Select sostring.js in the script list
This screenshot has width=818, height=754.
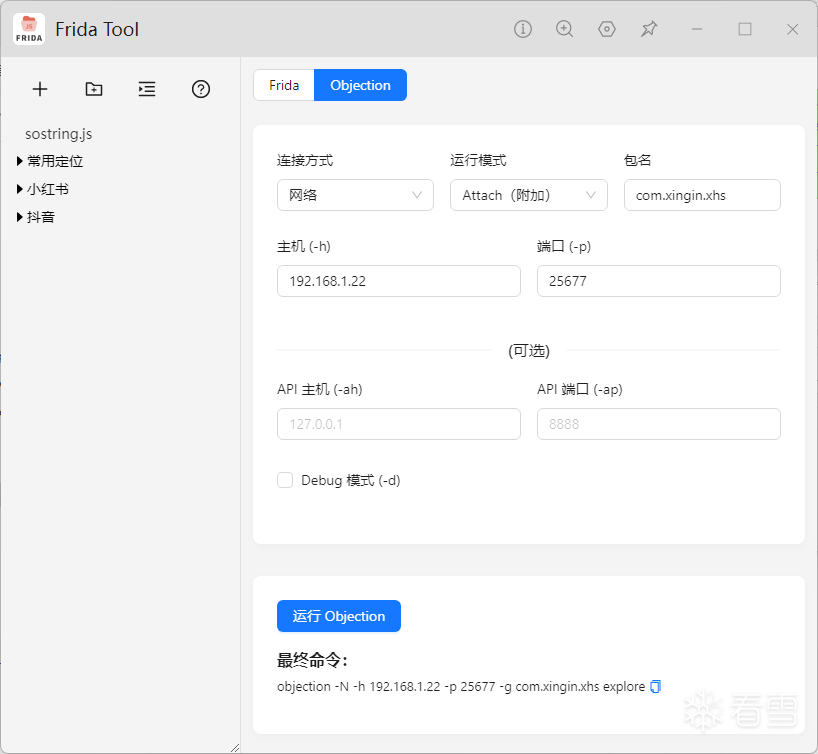coord(58,134)
